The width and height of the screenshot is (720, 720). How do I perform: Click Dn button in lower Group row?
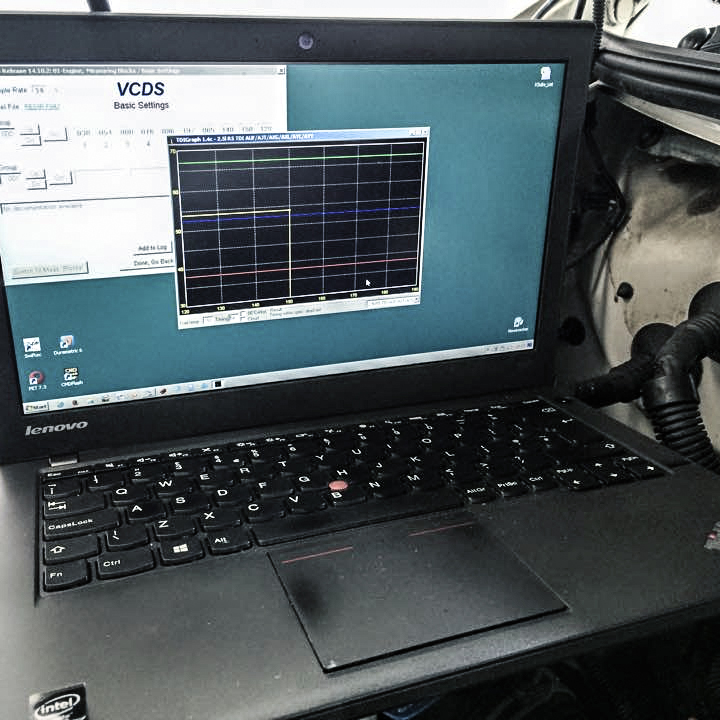coord(36,184)
